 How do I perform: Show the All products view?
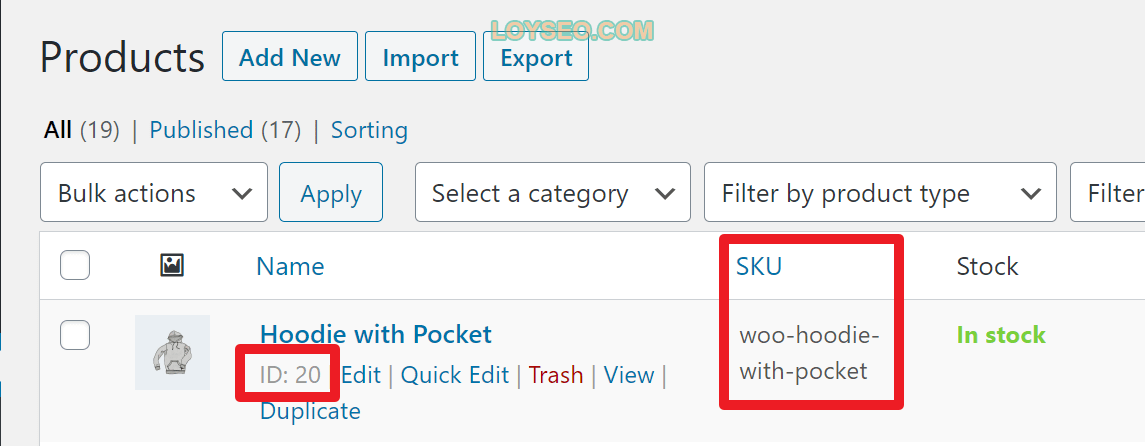tap(58, 130)
